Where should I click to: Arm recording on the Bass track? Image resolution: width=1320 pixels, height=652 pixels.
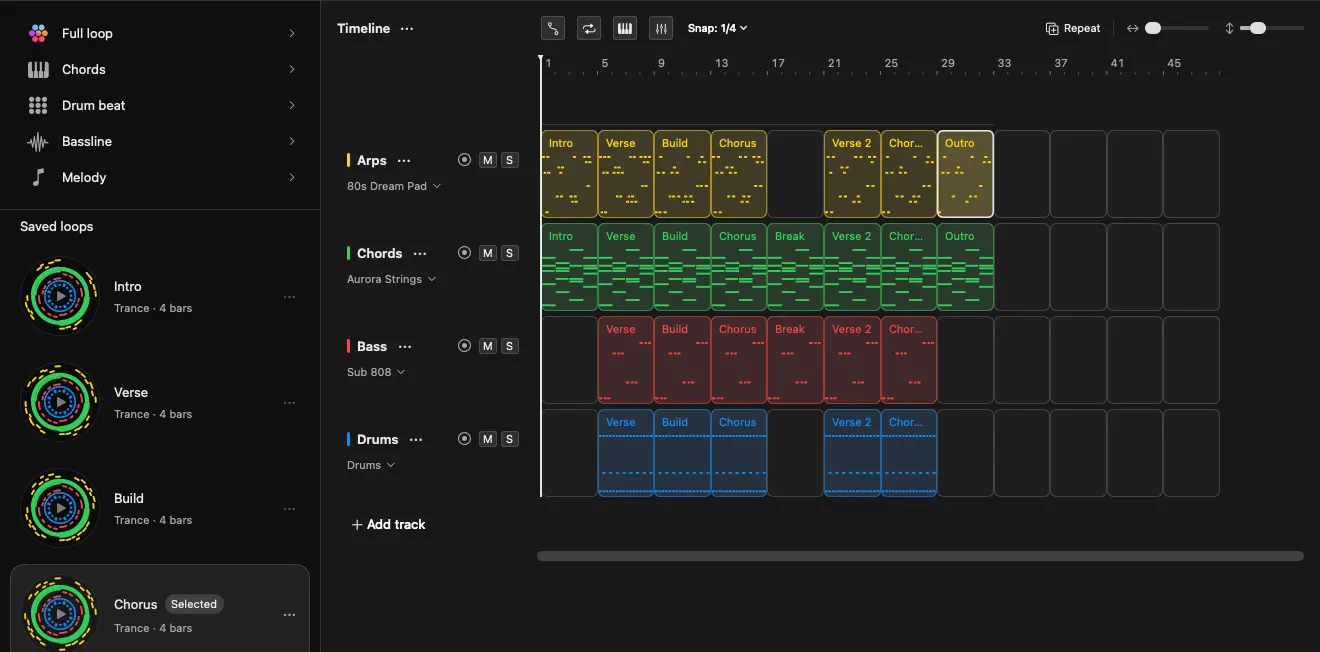point(464,346)
